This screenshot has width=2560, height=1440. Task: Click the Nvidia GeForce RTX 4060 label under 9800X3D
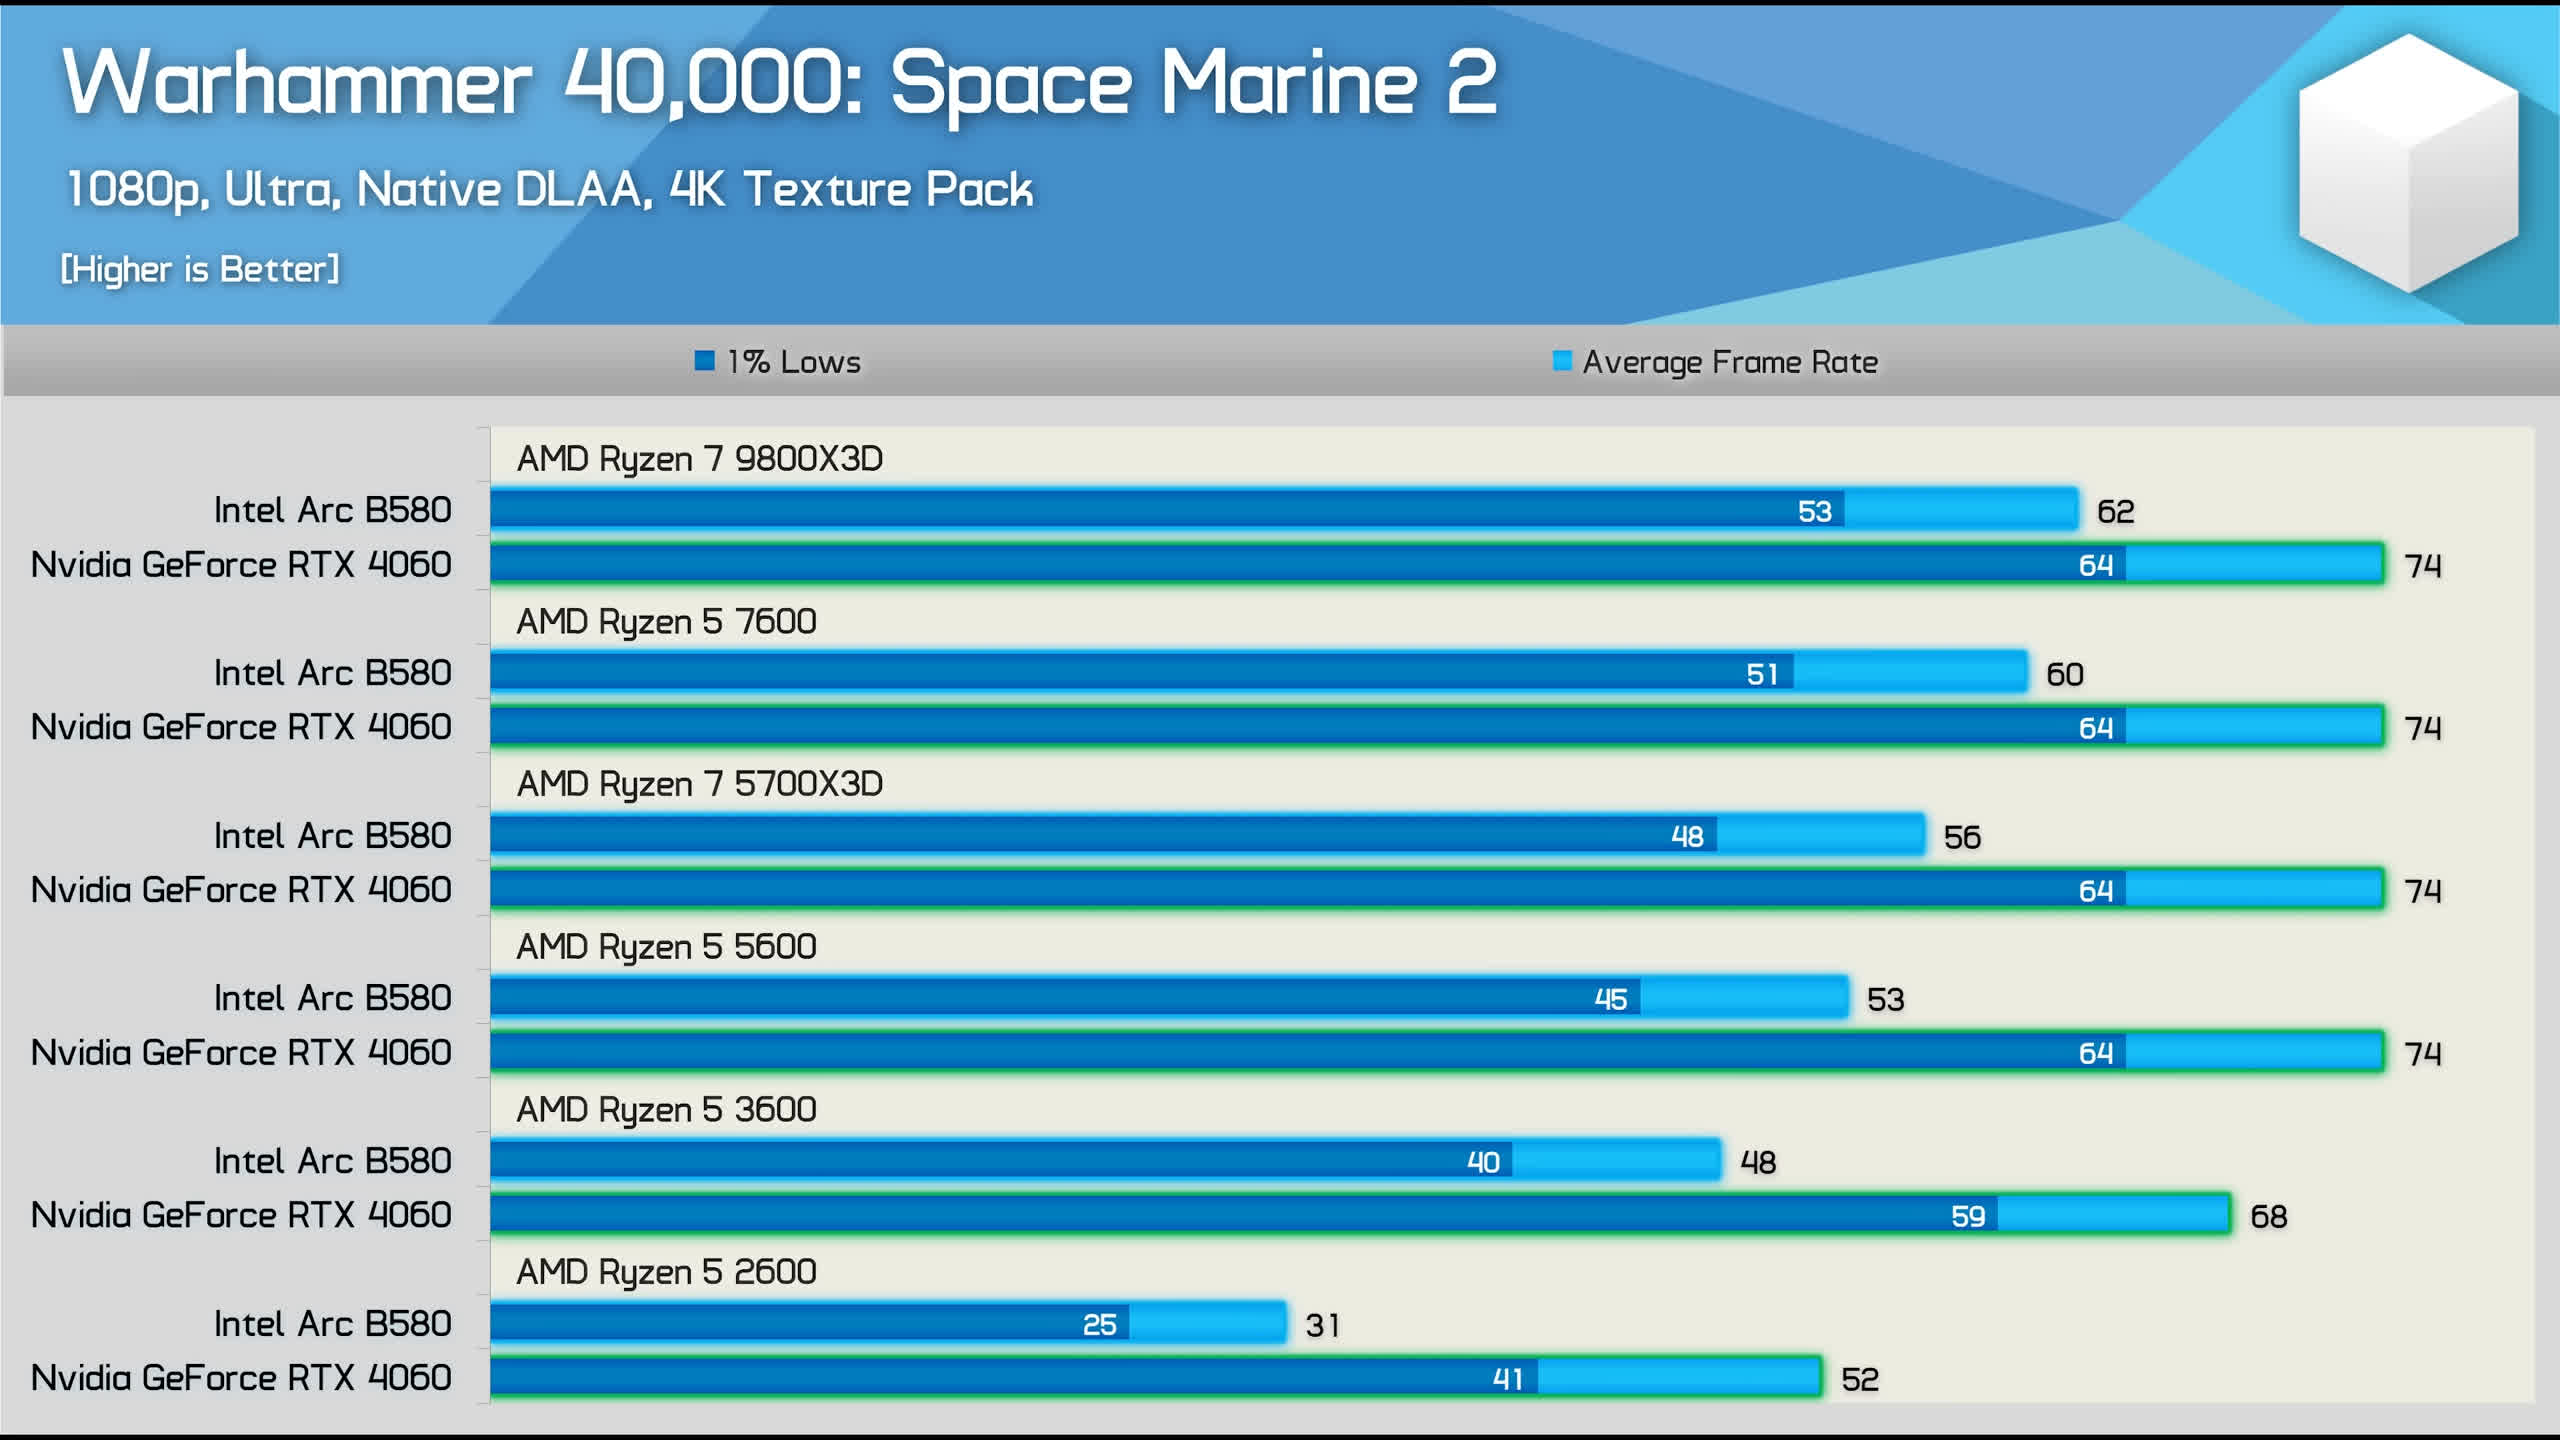(x=241, y=564)
